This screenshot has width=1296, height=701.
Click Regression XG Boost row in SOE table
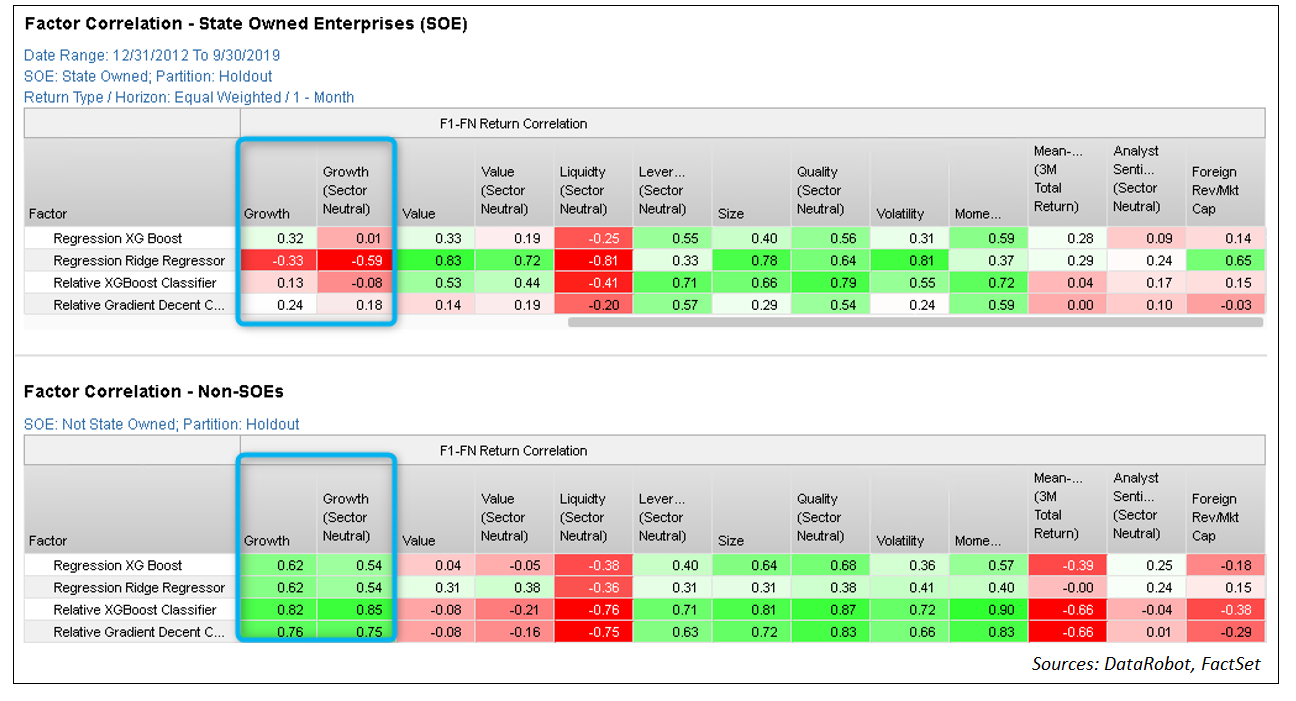pyautogui.click(x=118, y=239)
